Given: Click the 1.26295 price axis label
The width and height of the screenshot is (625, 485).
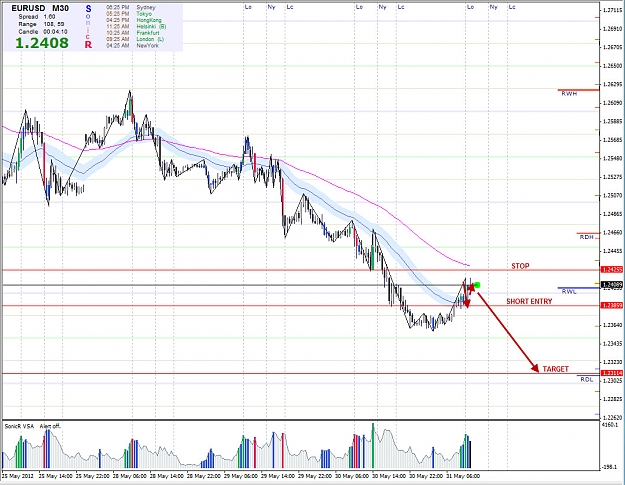Looking at the screenshot, I should pyautogui.click(x=612, y=84).
